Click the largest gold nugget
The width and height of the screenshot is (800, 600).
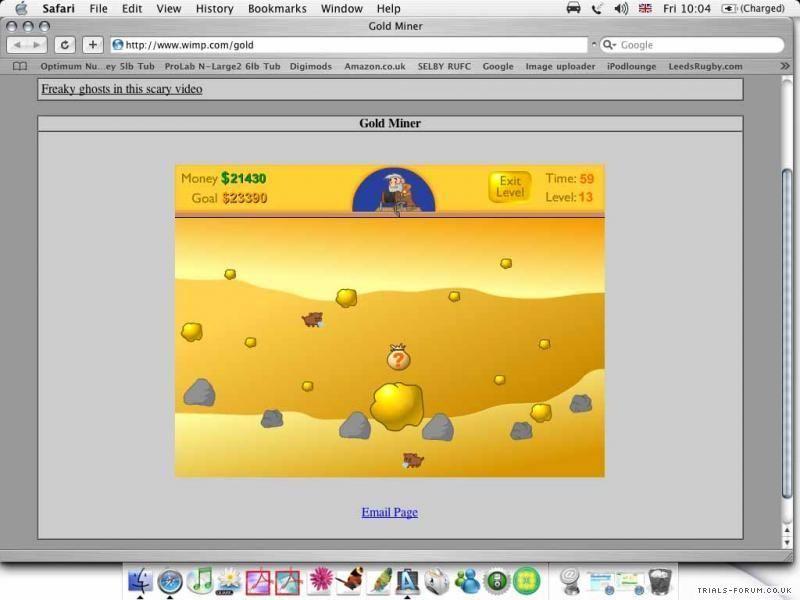click(x=397, y=406)
